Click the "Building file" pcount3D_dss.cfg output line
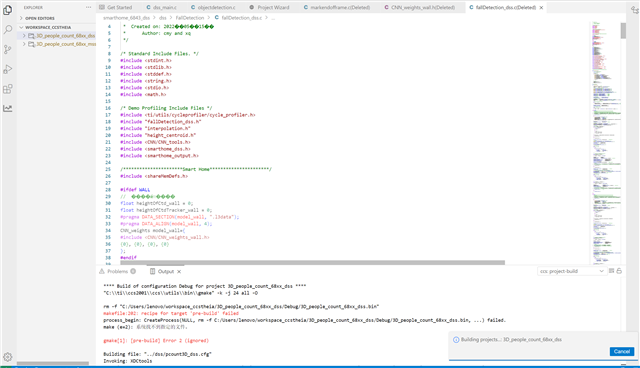Viewport: 640px width, 368px height. (x=158, y=354)
